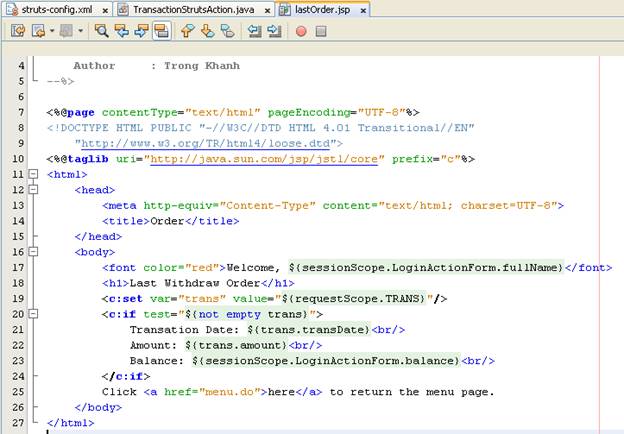Image resolution: width=624 pixels, height=434 pixels.
Task: Click Find Next Occurrence icon
Action: 141,31
